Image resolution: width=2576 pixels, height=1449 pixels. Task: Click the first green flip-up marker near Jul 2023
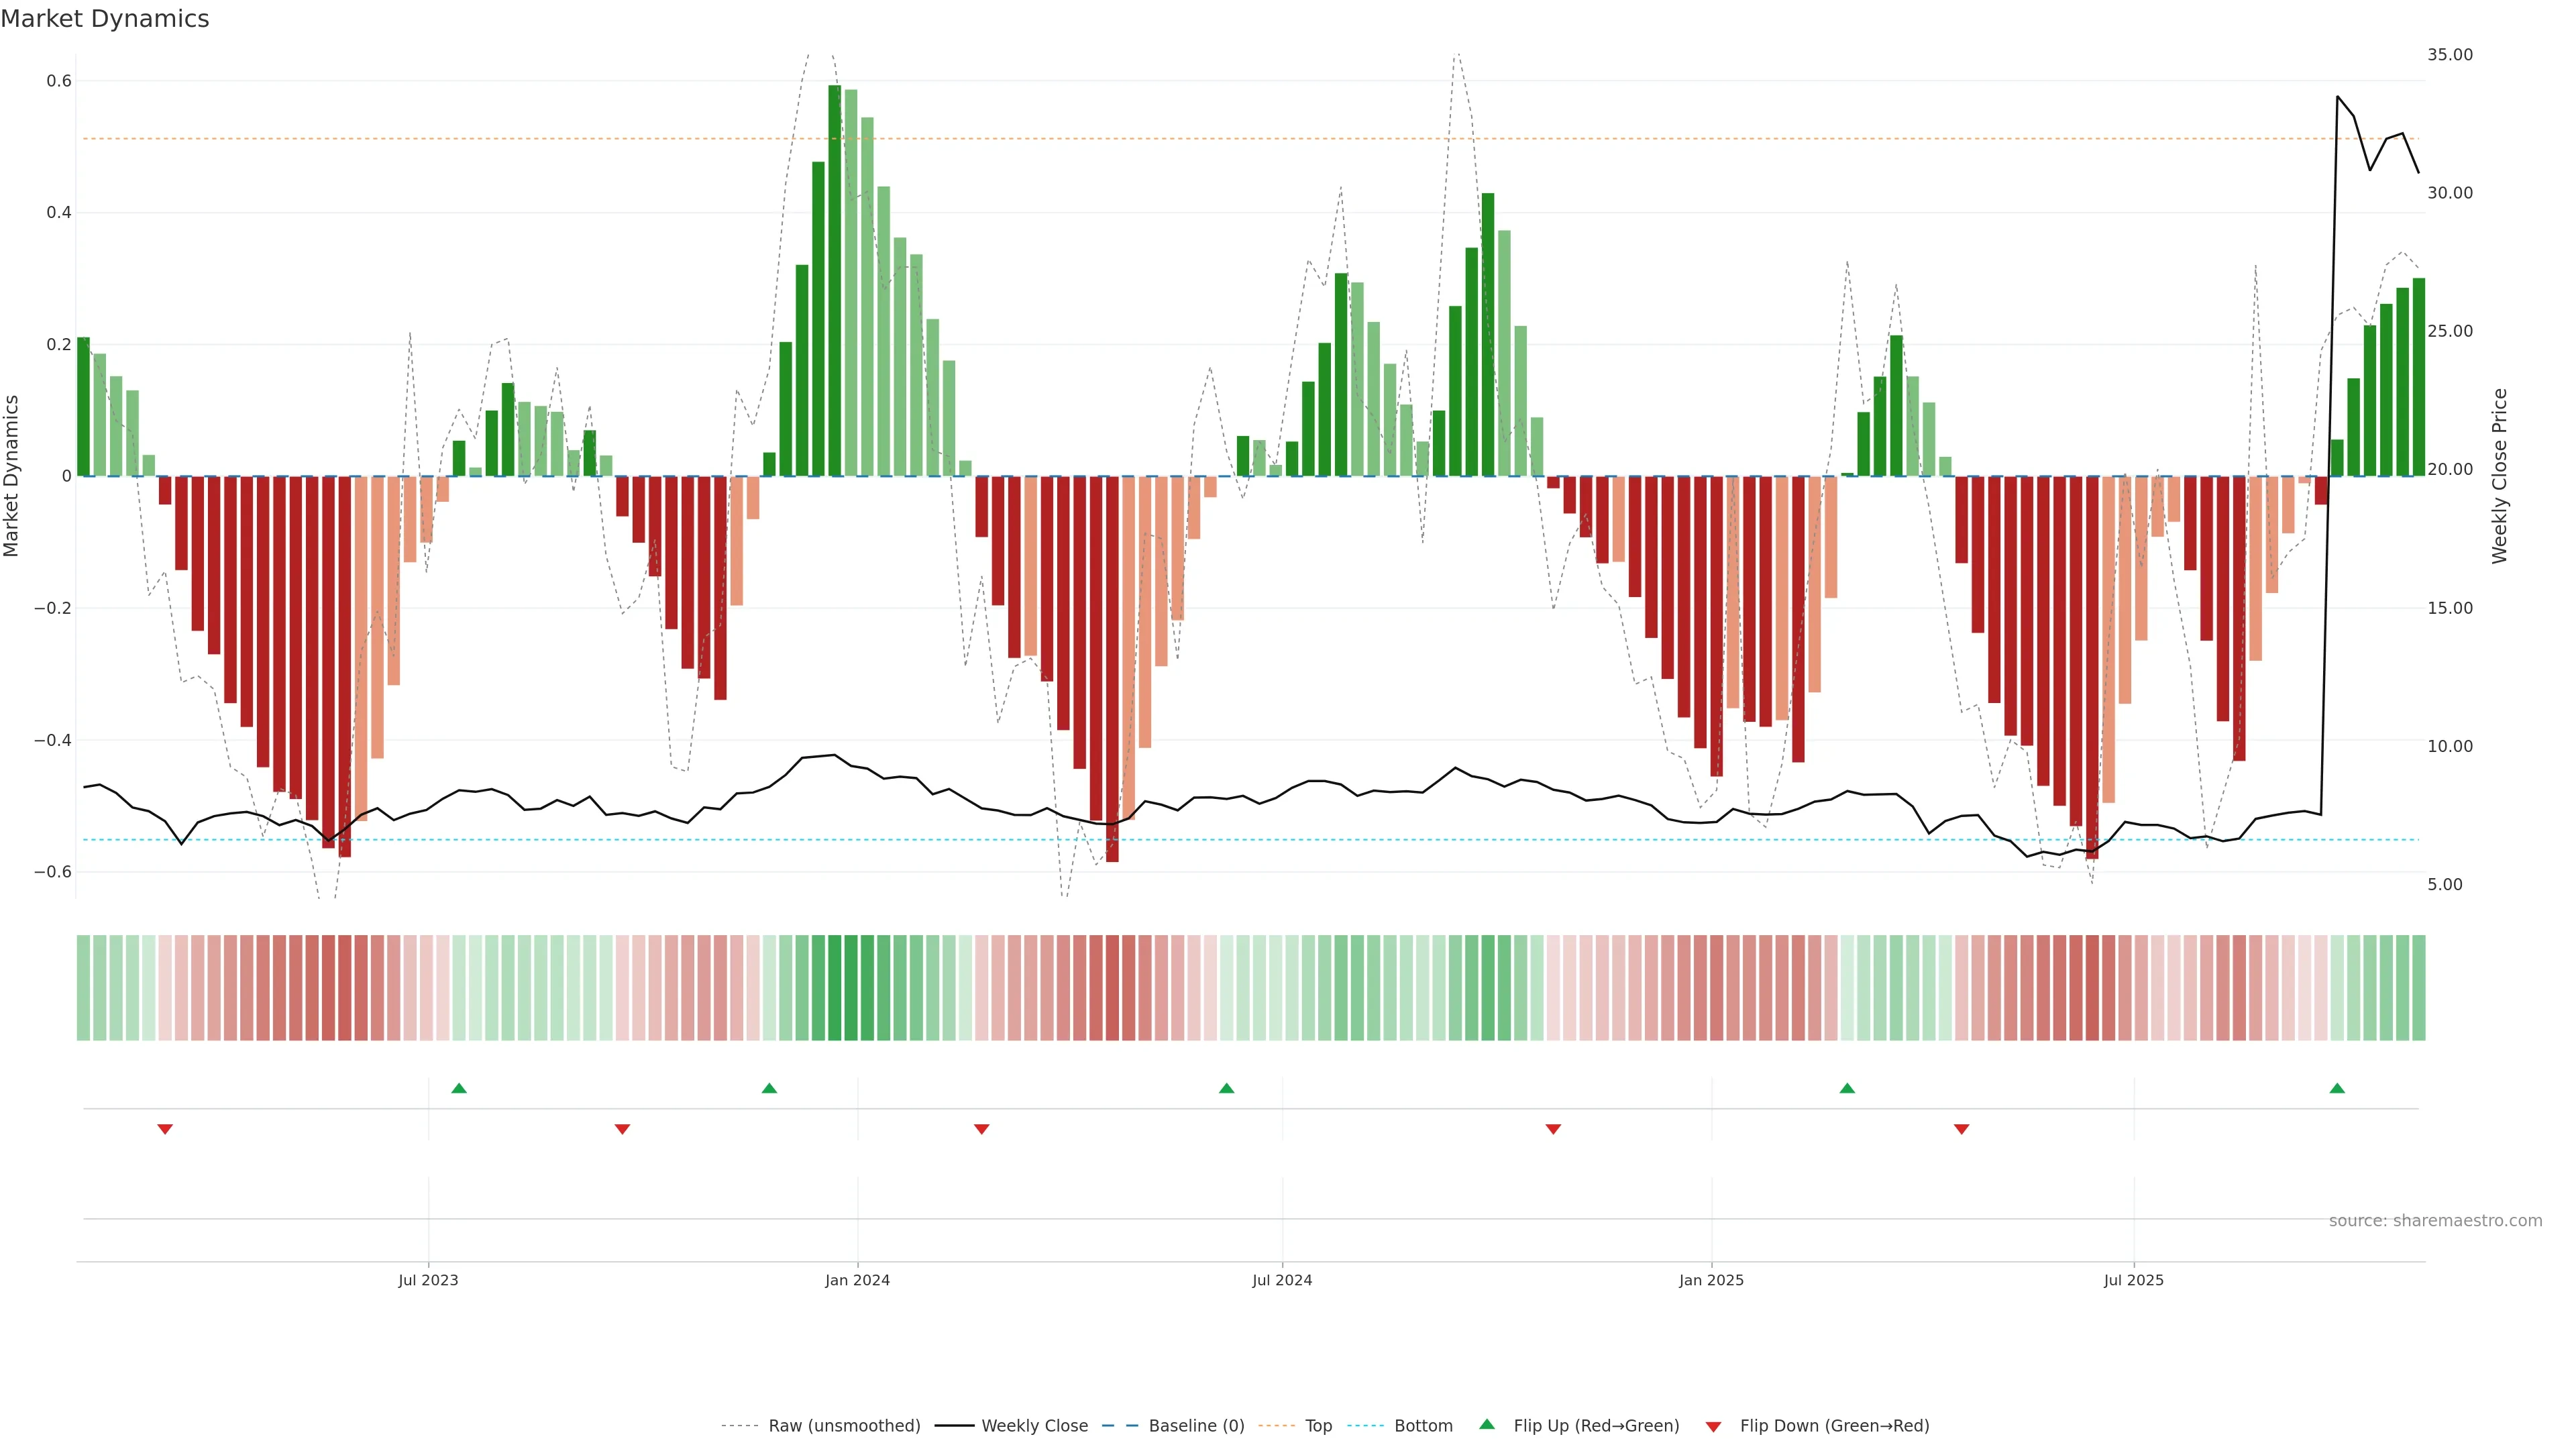click(459, 1088)
